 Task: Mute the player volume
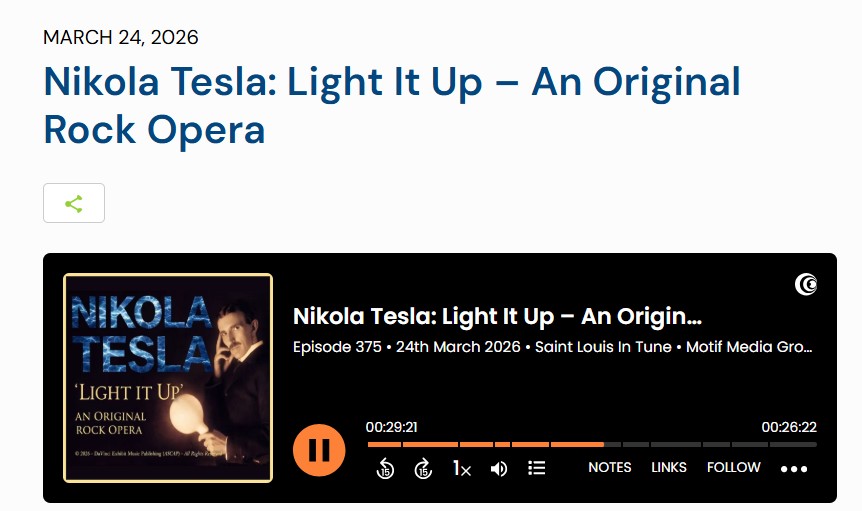coord(499,468)
